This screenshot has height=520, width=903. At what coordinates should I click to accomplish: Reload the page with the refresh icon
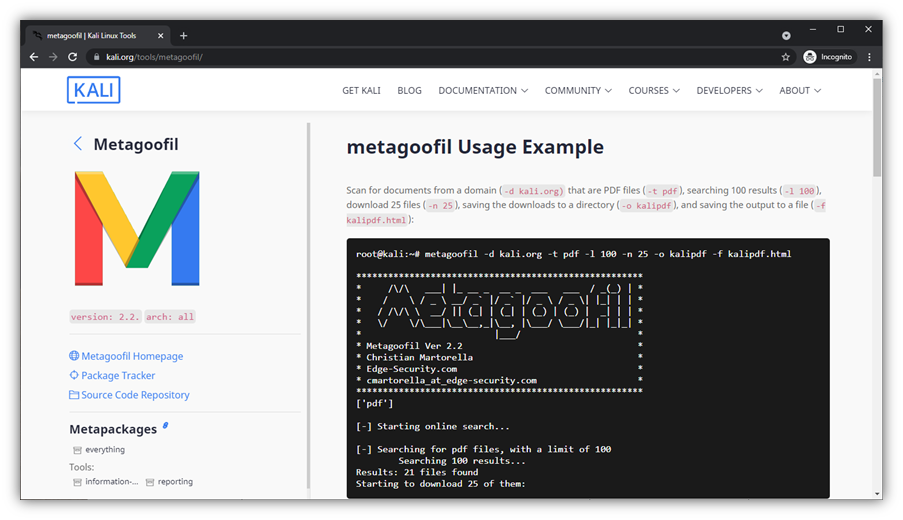click(73, 57)
